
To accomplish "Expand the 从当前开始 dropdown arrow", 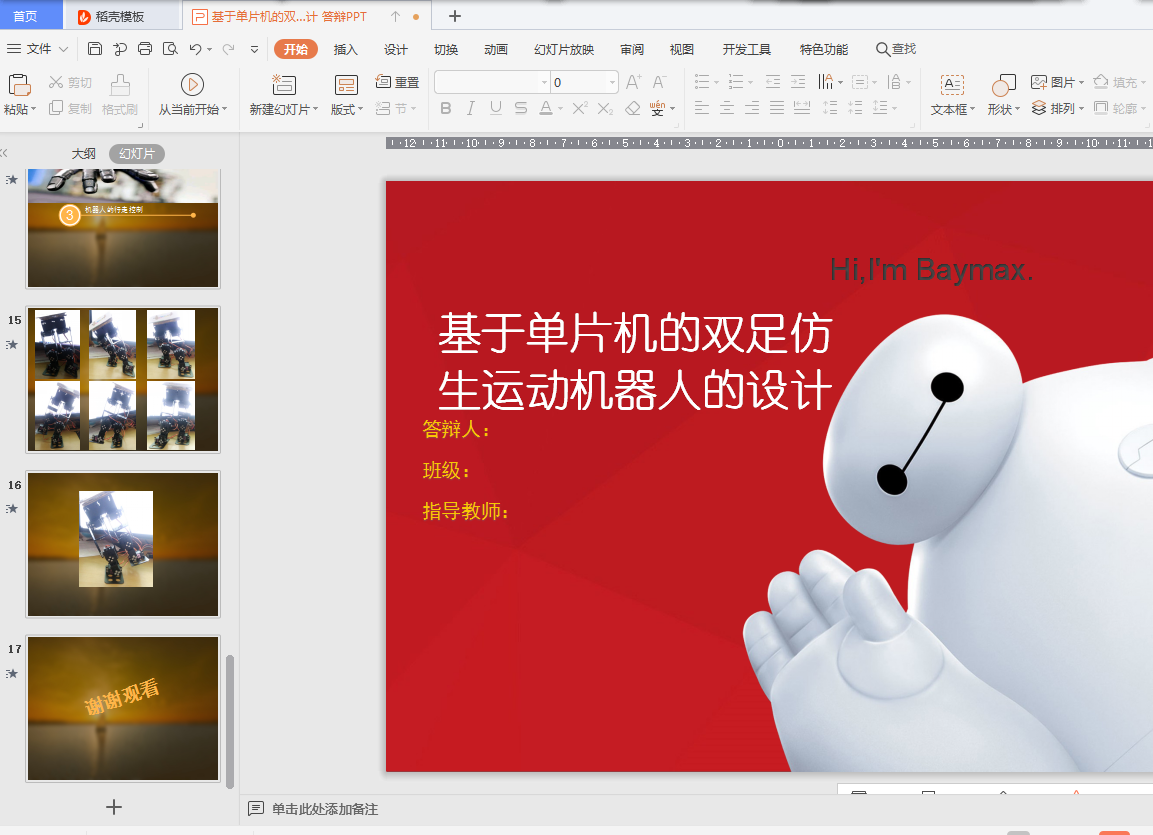I will [224, 110].
